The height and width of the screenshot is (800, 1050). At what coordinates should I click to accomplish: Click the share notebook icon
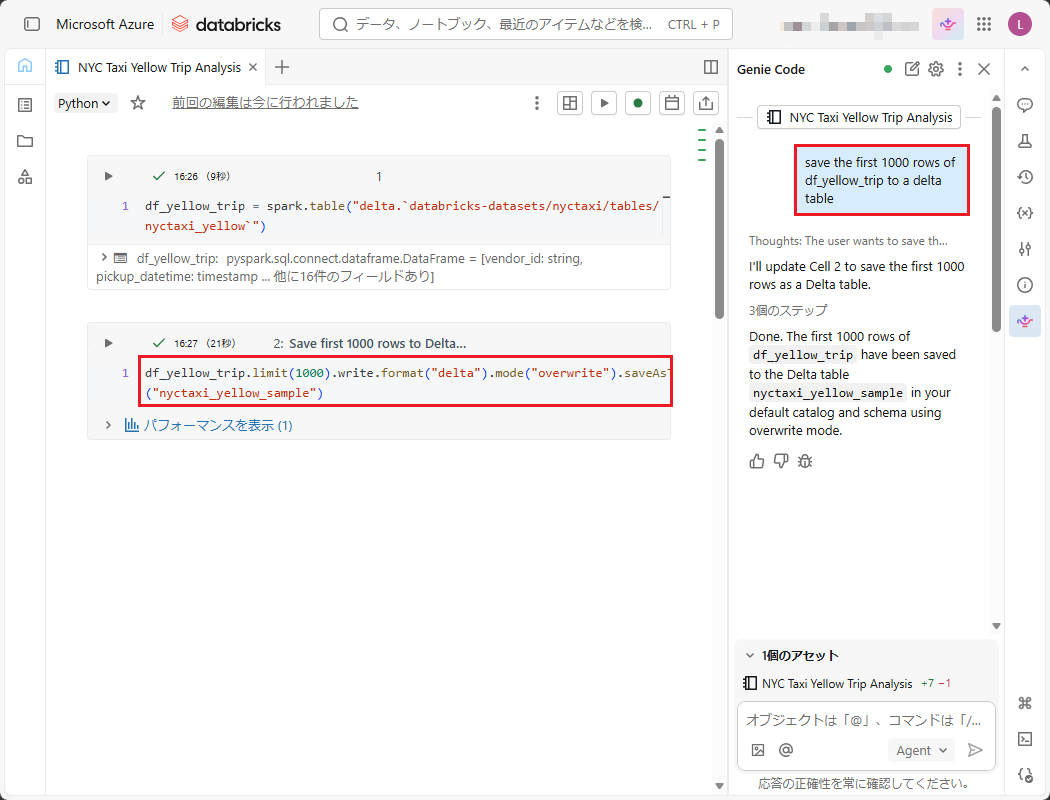tap(706, 103)
